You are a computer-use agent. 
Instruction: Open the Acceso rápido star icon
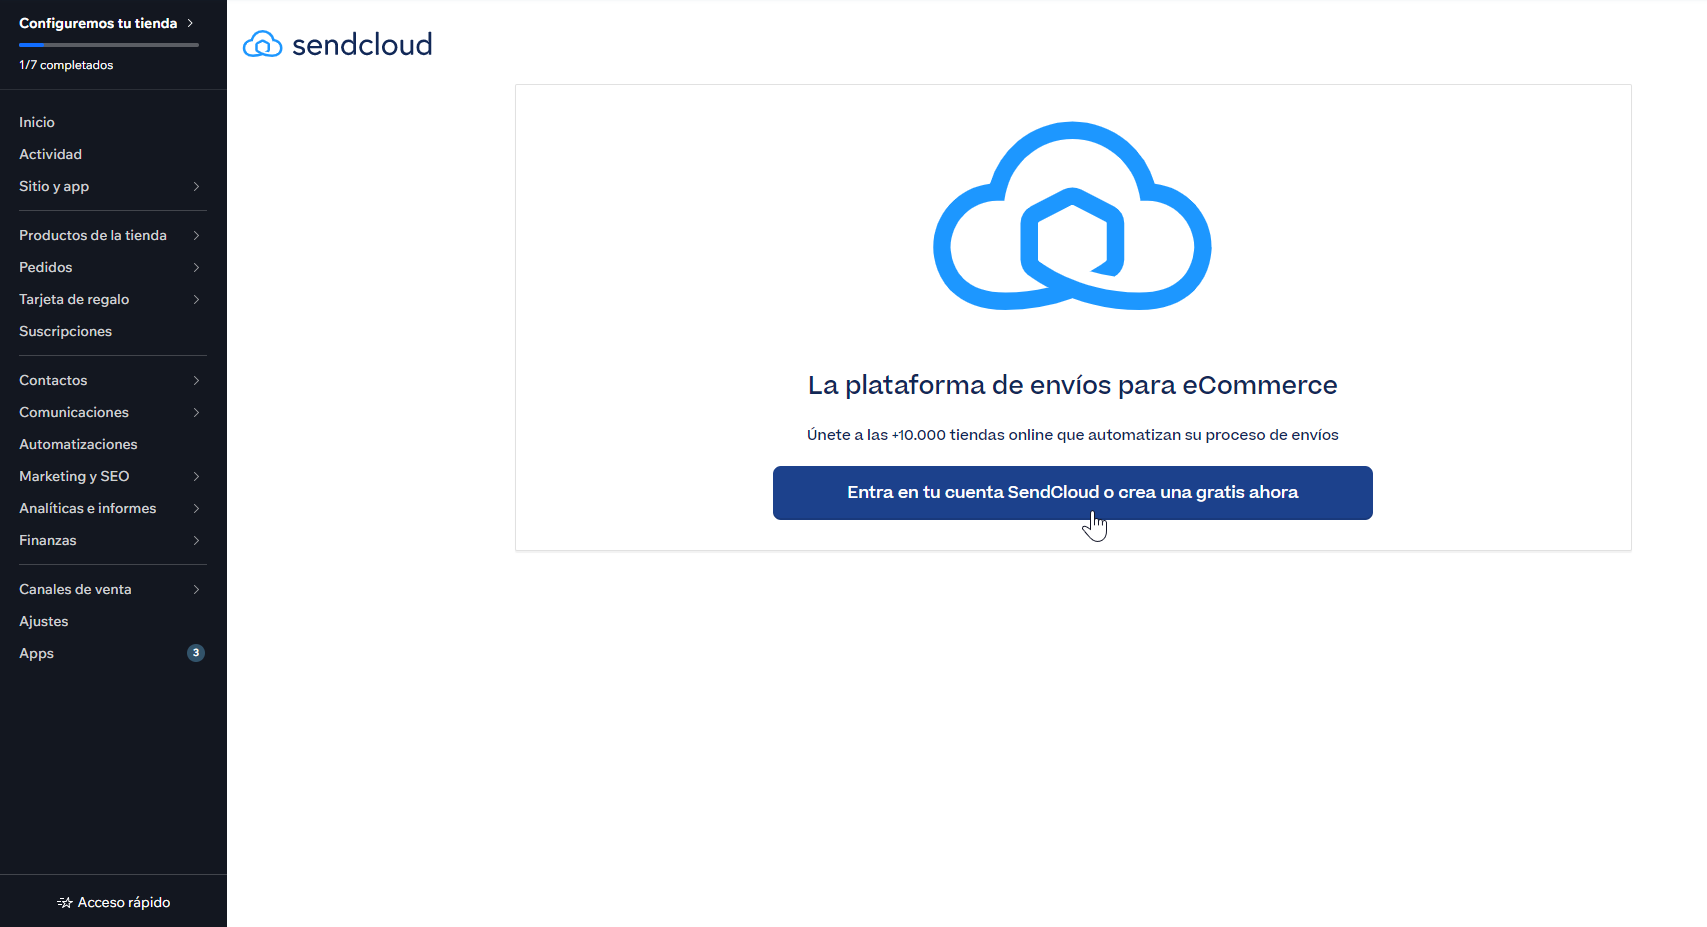pyautogui.click(x=65, y=902)
